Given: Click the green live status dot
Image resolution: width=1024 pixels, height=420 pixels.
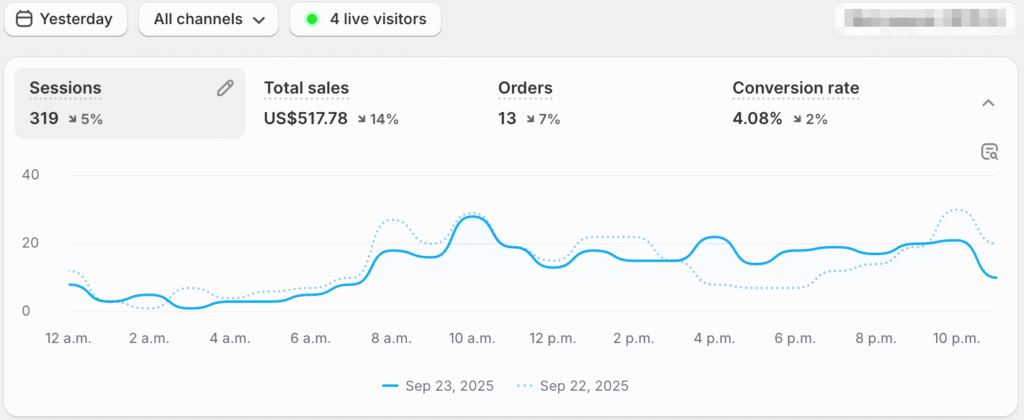Looking at the screenshot, I should [312, 19].
